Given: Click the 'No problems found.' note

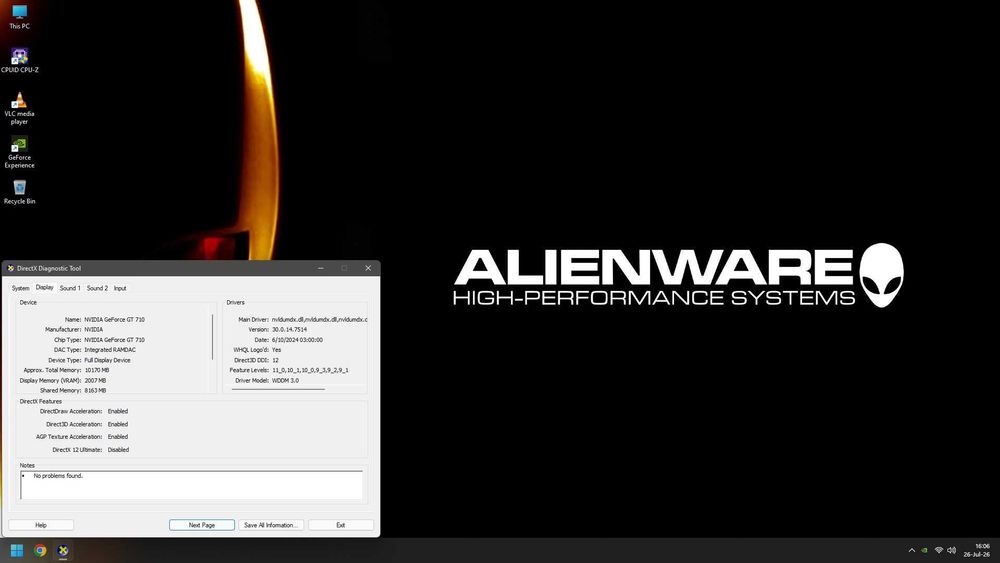Looking at the screenshot, I should pyautogui.click(x=58, y=476).
